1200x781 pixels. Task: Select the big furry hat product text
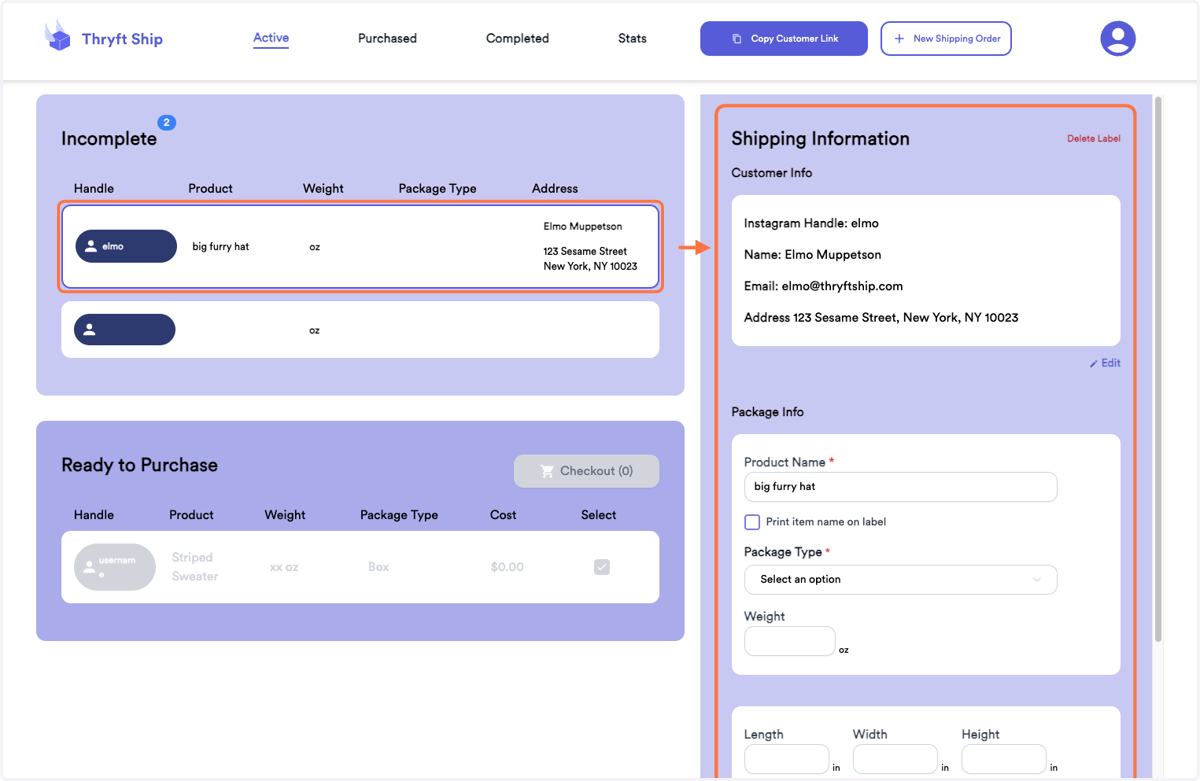(x=221, y=247)
